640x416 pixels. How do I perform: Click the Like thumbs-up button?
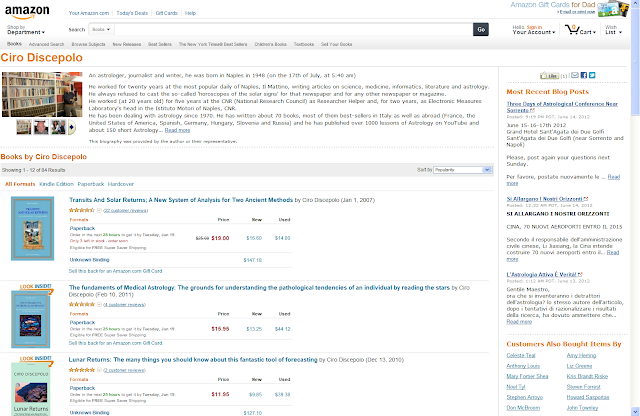tap(549, 76)
